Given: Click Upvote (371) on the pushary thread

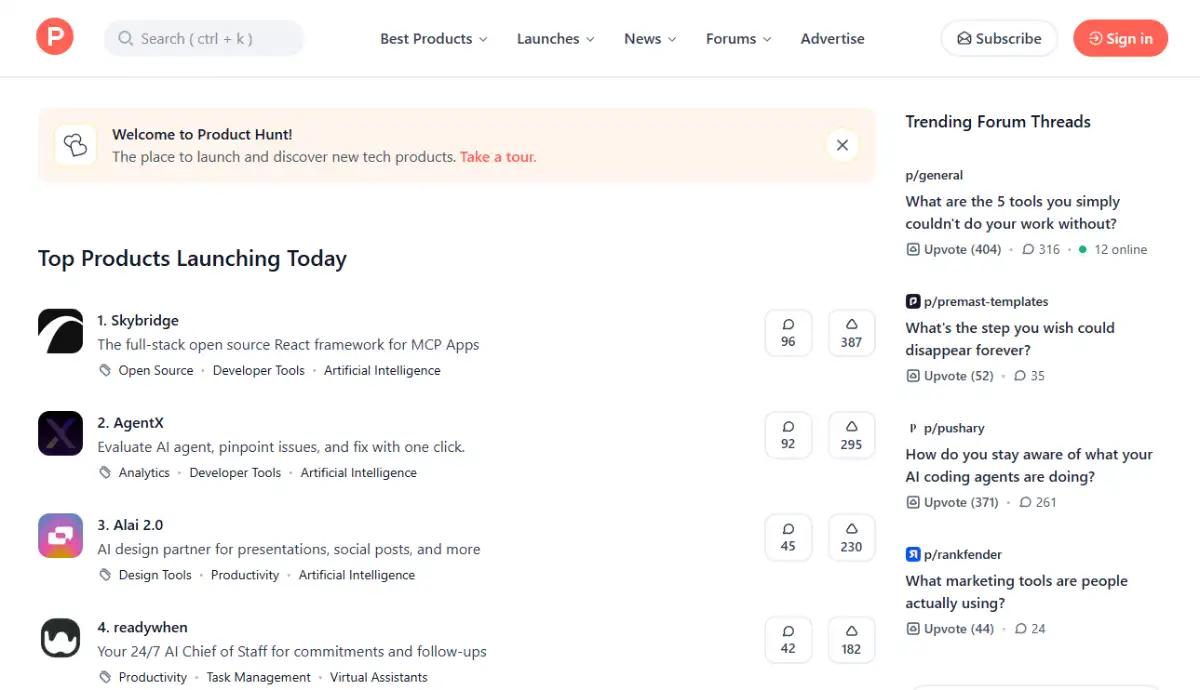Looking at the screenshot, I should click(x=952, y=502).
